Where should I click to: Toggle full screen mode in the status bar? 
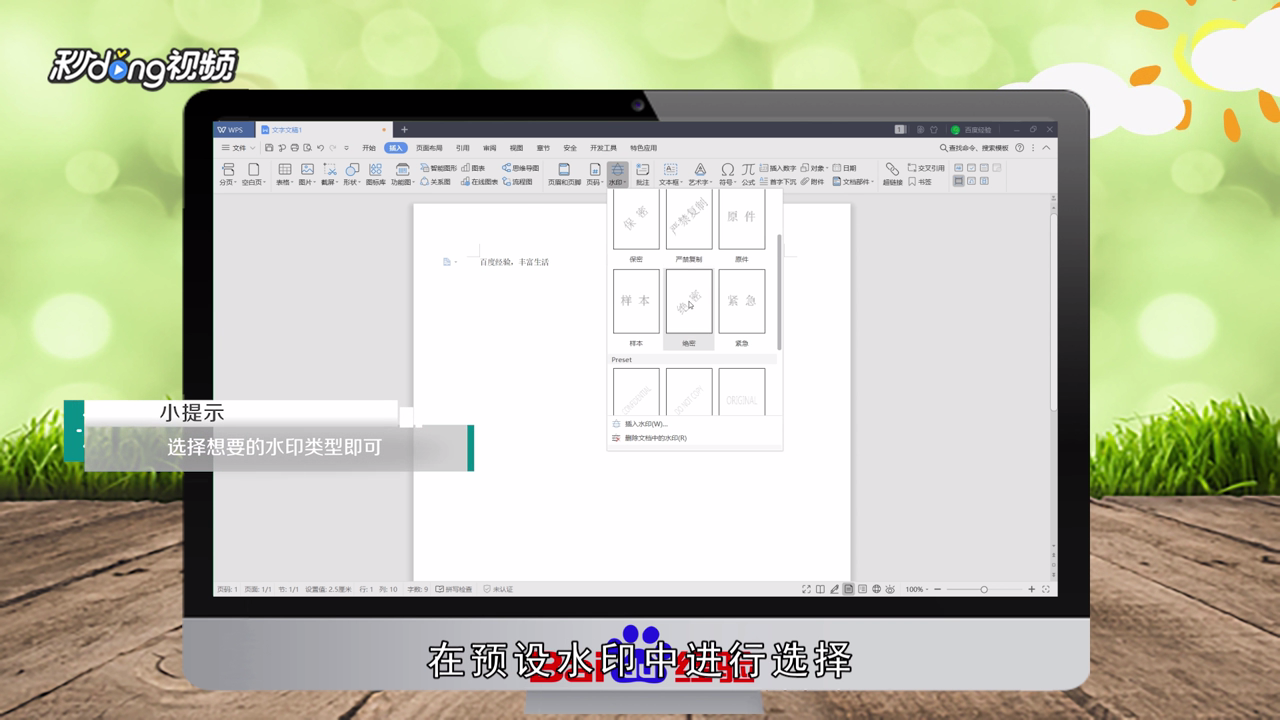(x=806, y=589)
